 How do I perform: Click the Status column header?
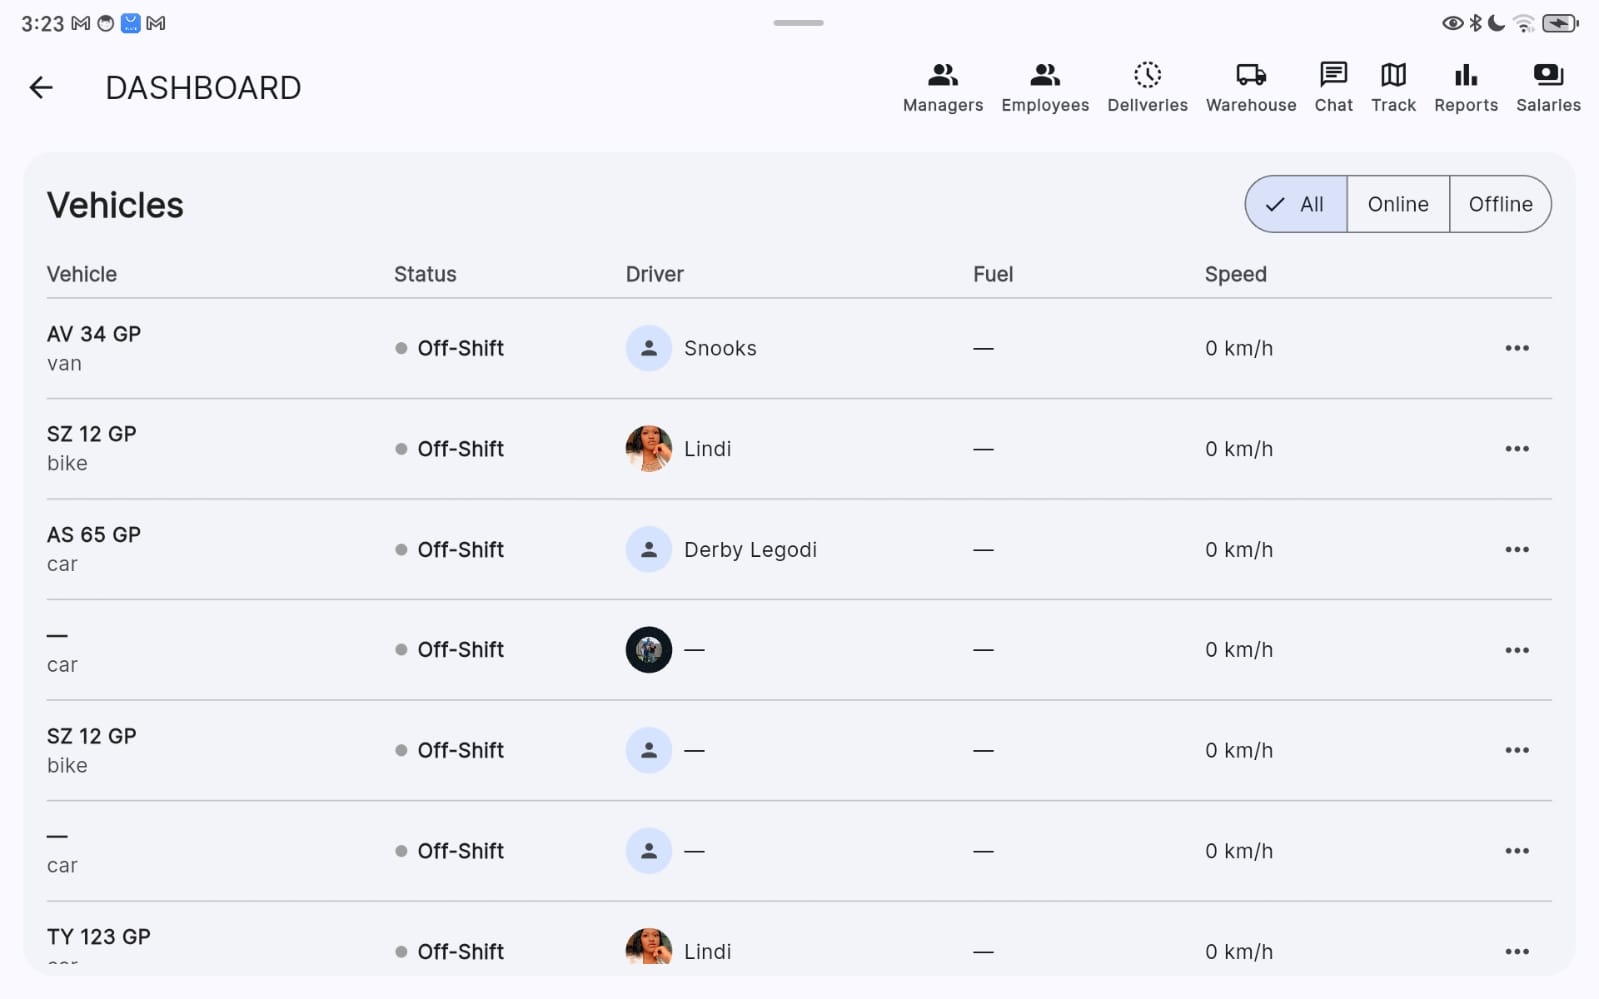tap(425, 275)
